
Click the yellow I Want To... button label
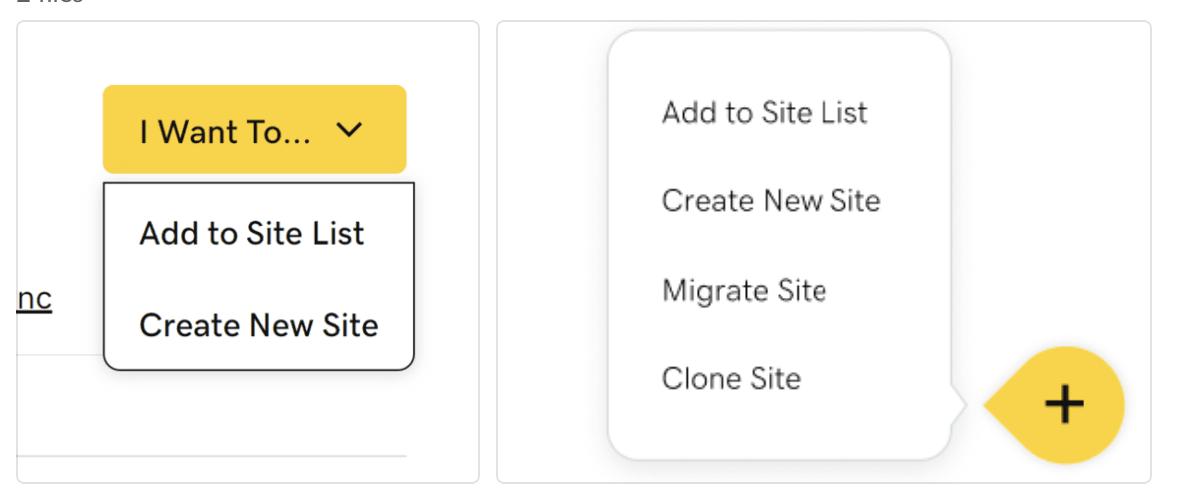click(225, 131)
